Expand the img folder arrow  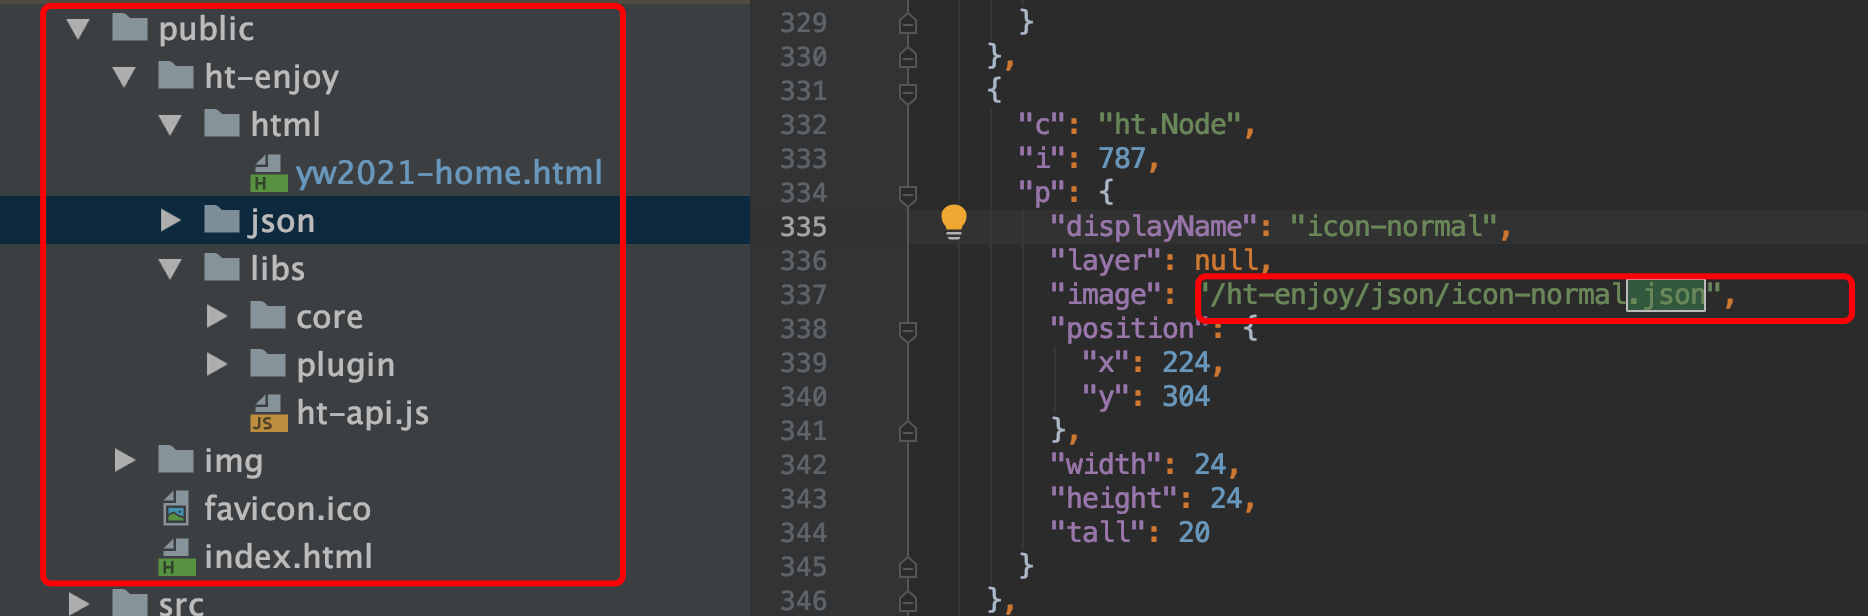[x=125, y=460]
